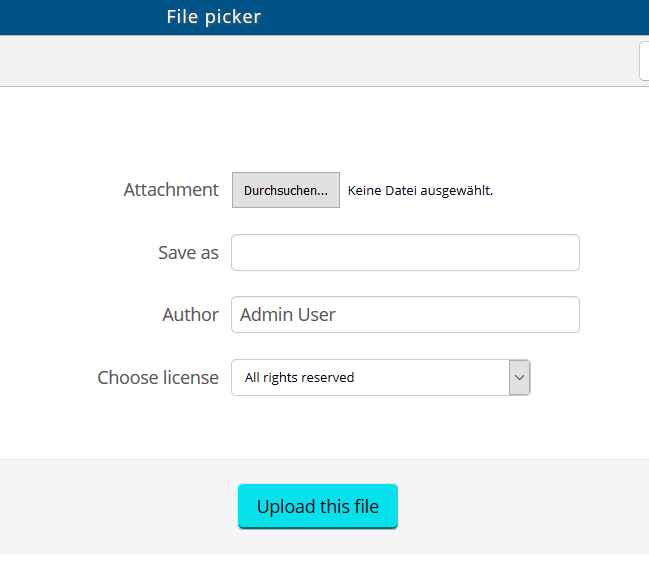
Task: Click the 'Keine Datei ausgewählt.' file status text
Action: click(x=420, y=190)
